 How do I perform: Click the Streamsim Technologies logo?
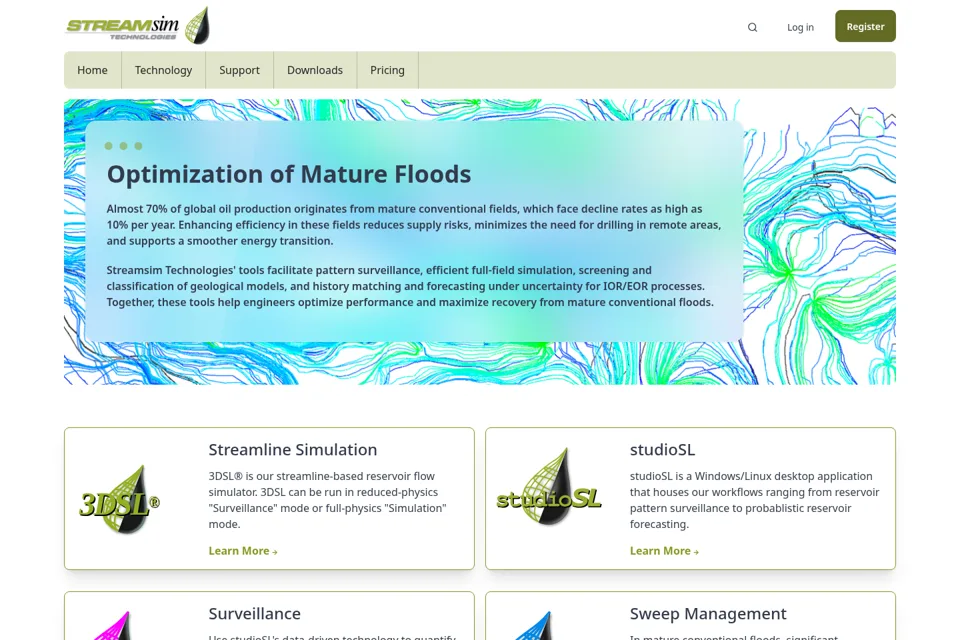[138, 26]
